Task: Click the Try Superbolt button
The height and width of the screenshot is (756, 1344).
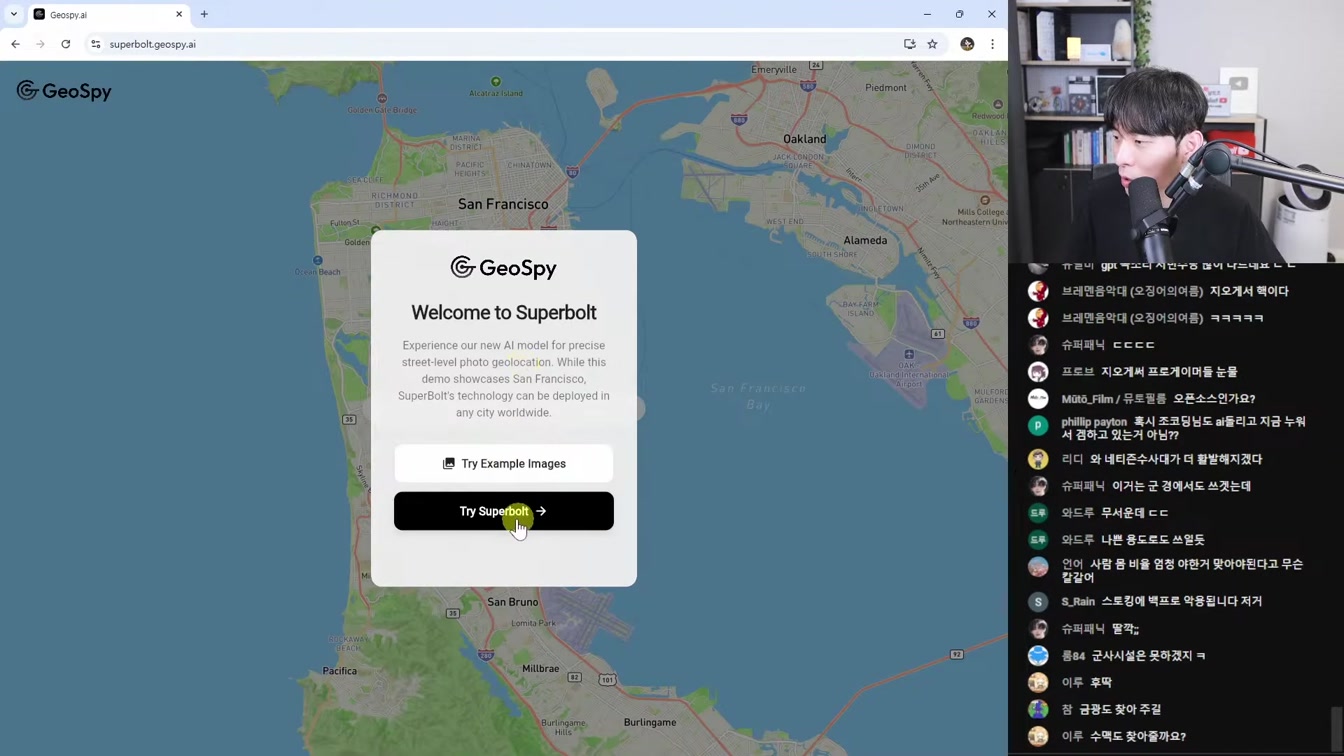Action: click(x=503, y=511)
